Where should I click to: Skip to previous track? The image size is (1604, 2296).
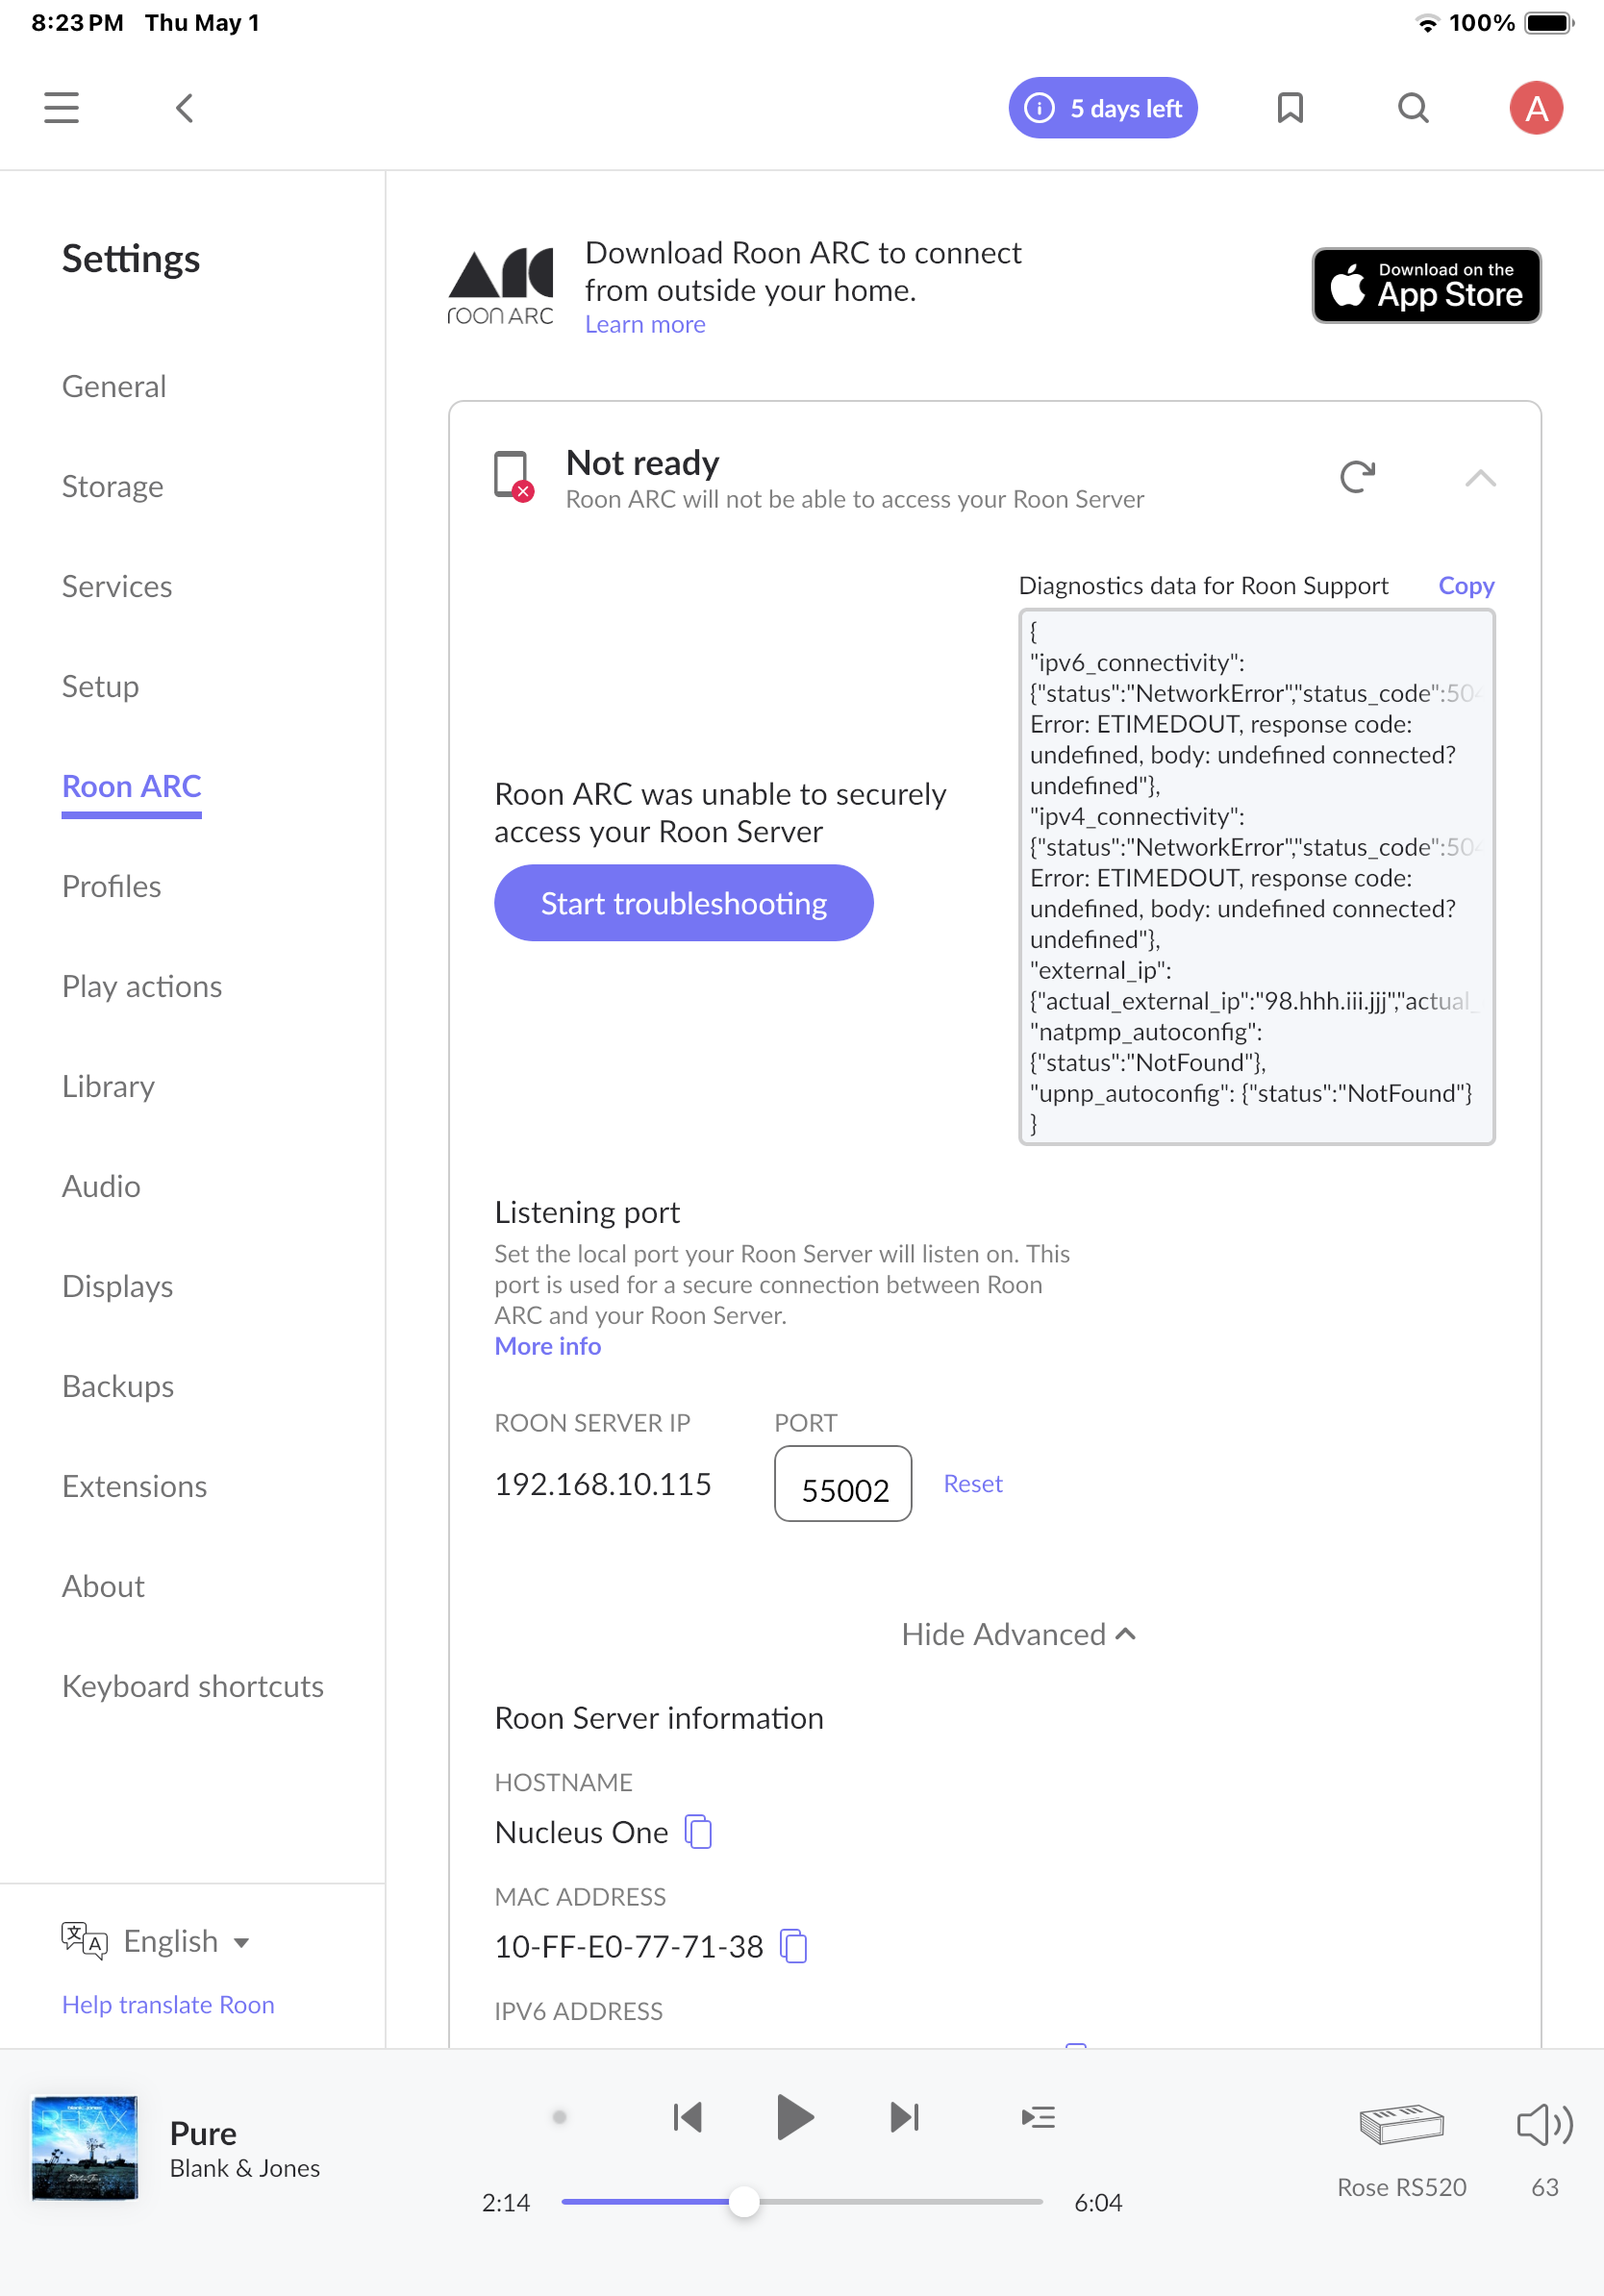pyautogui.click(x=687, y=2117)
